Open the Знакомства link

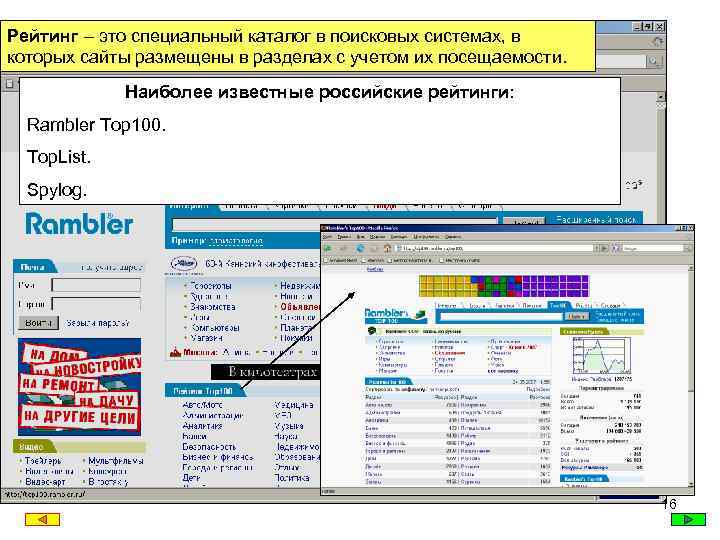tap(213, 307)
